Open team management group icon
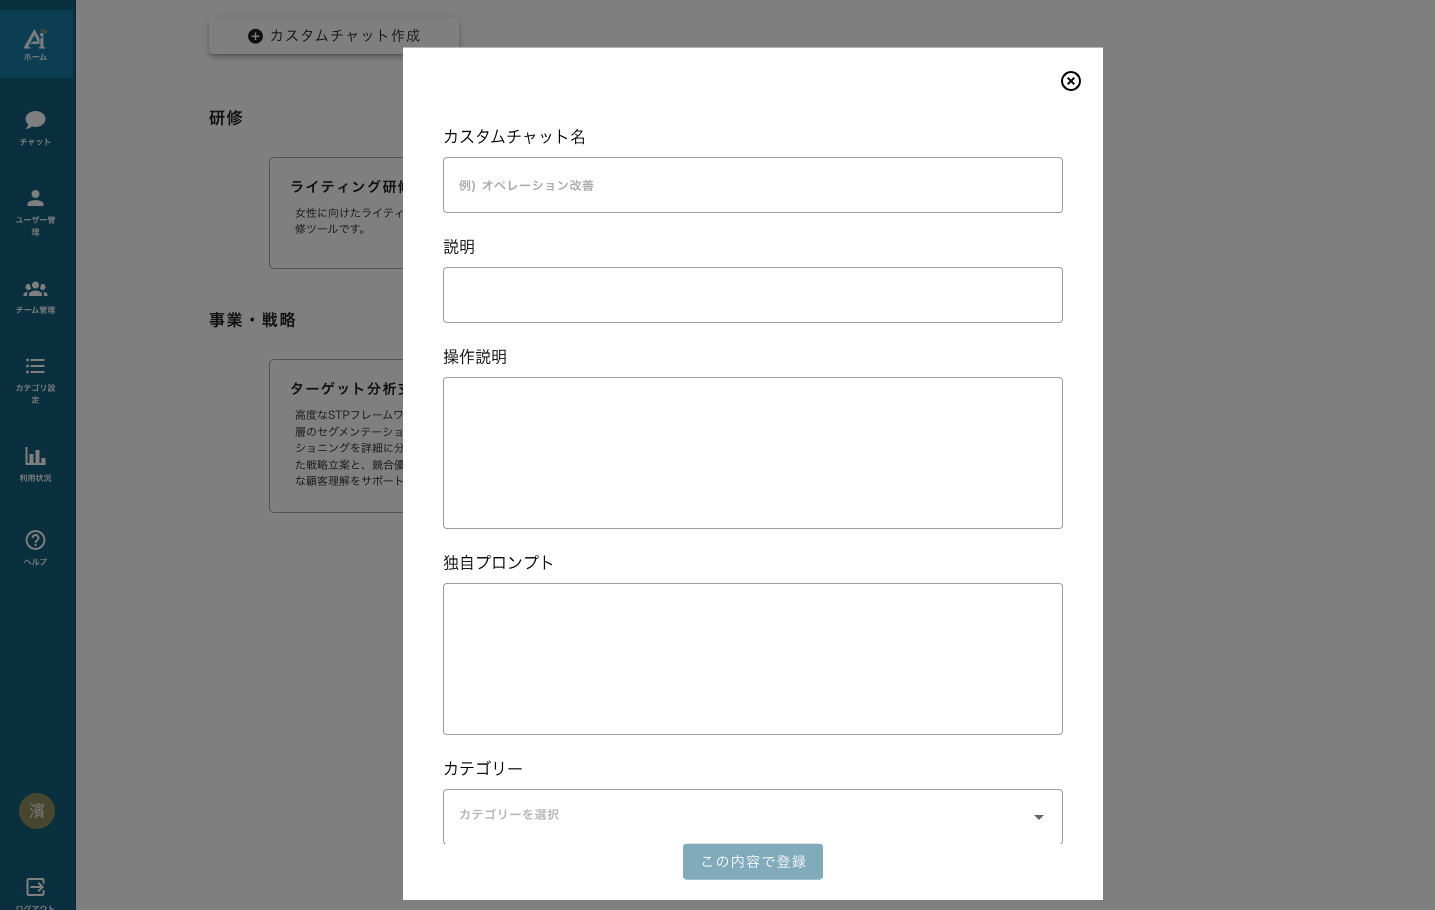 click(x=35, y=289)
